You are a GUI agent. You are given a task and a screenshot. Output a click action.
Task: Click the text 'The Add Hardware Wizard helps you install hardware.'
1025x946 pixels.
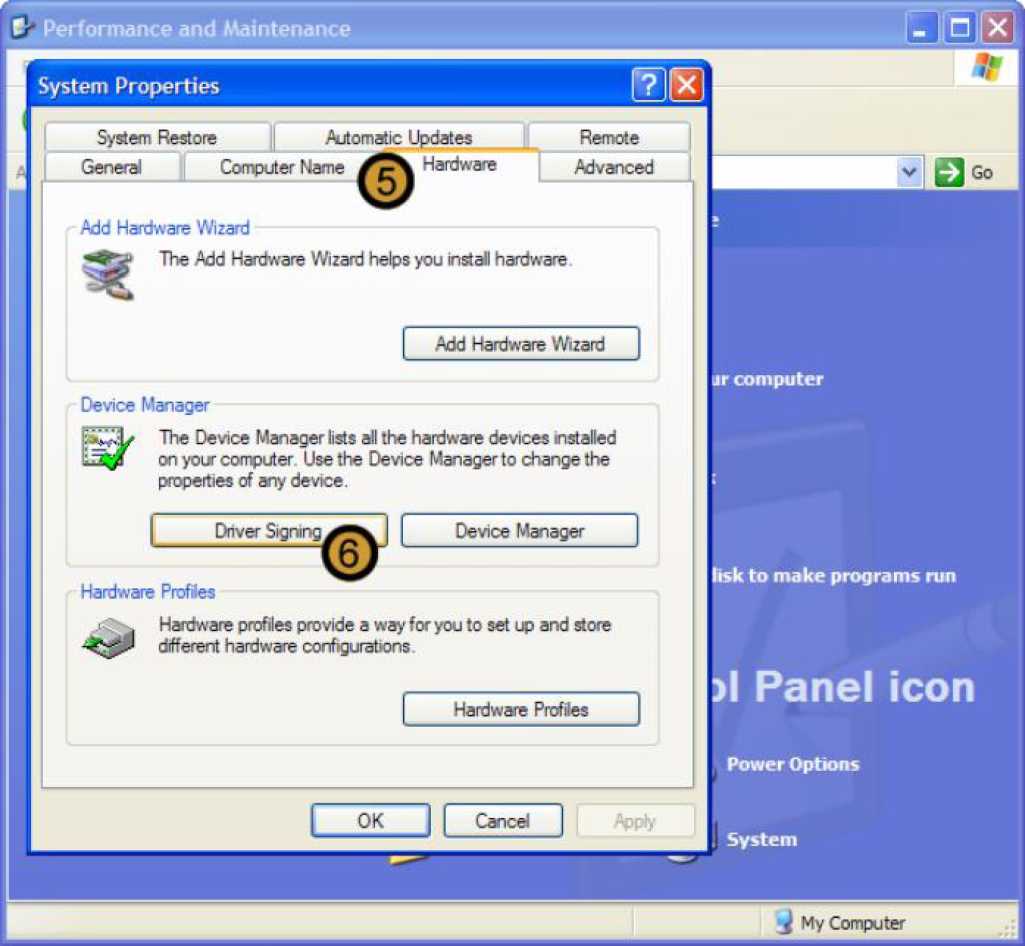[x=365, y=259]
